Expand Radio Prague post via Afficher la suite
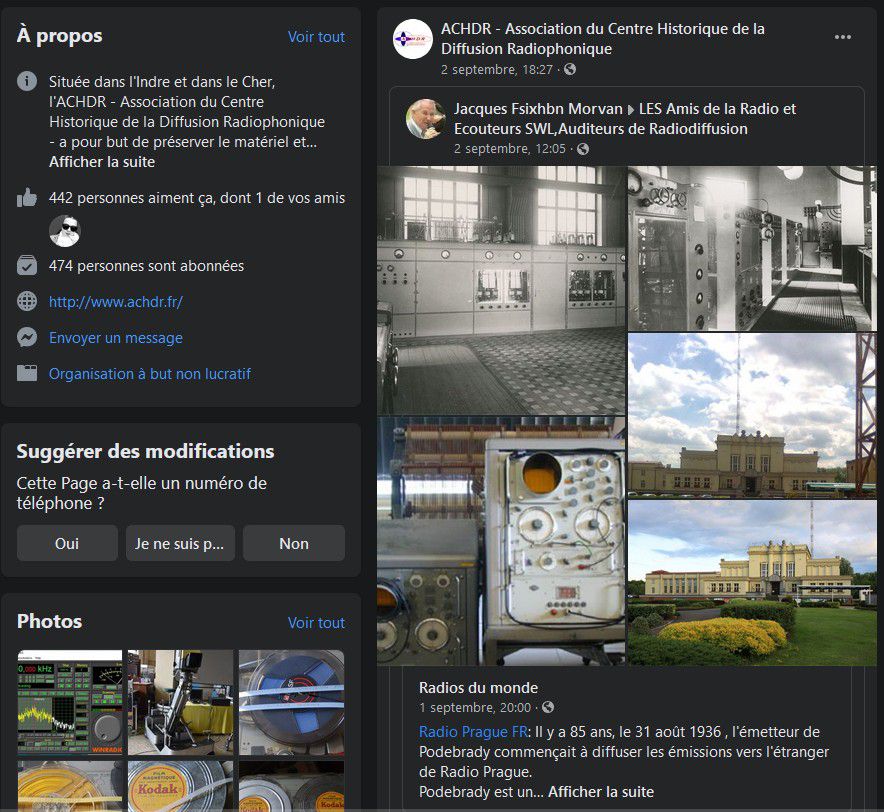Viewport: 884px width, 812px height. pyautogui.click(x=601, y=792)
